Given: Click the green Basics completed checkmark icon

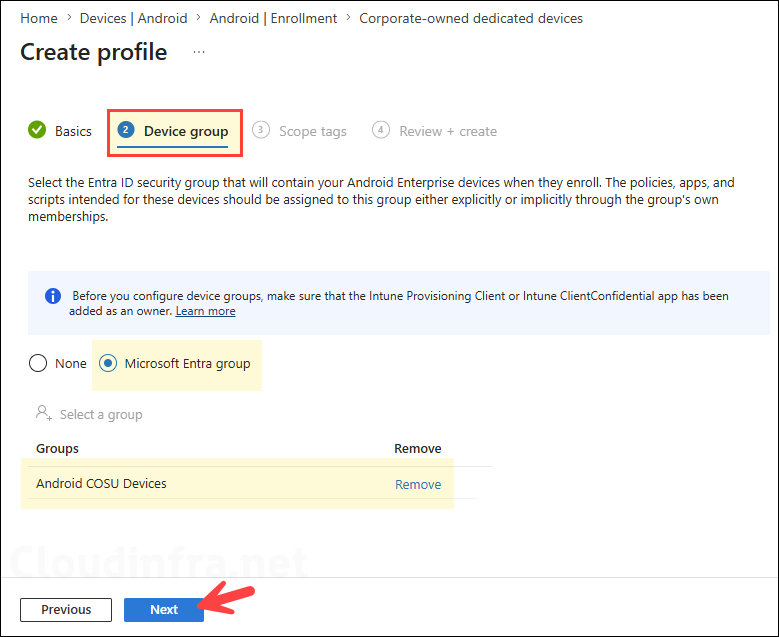Looking at the screenshot, I should 37,130.
